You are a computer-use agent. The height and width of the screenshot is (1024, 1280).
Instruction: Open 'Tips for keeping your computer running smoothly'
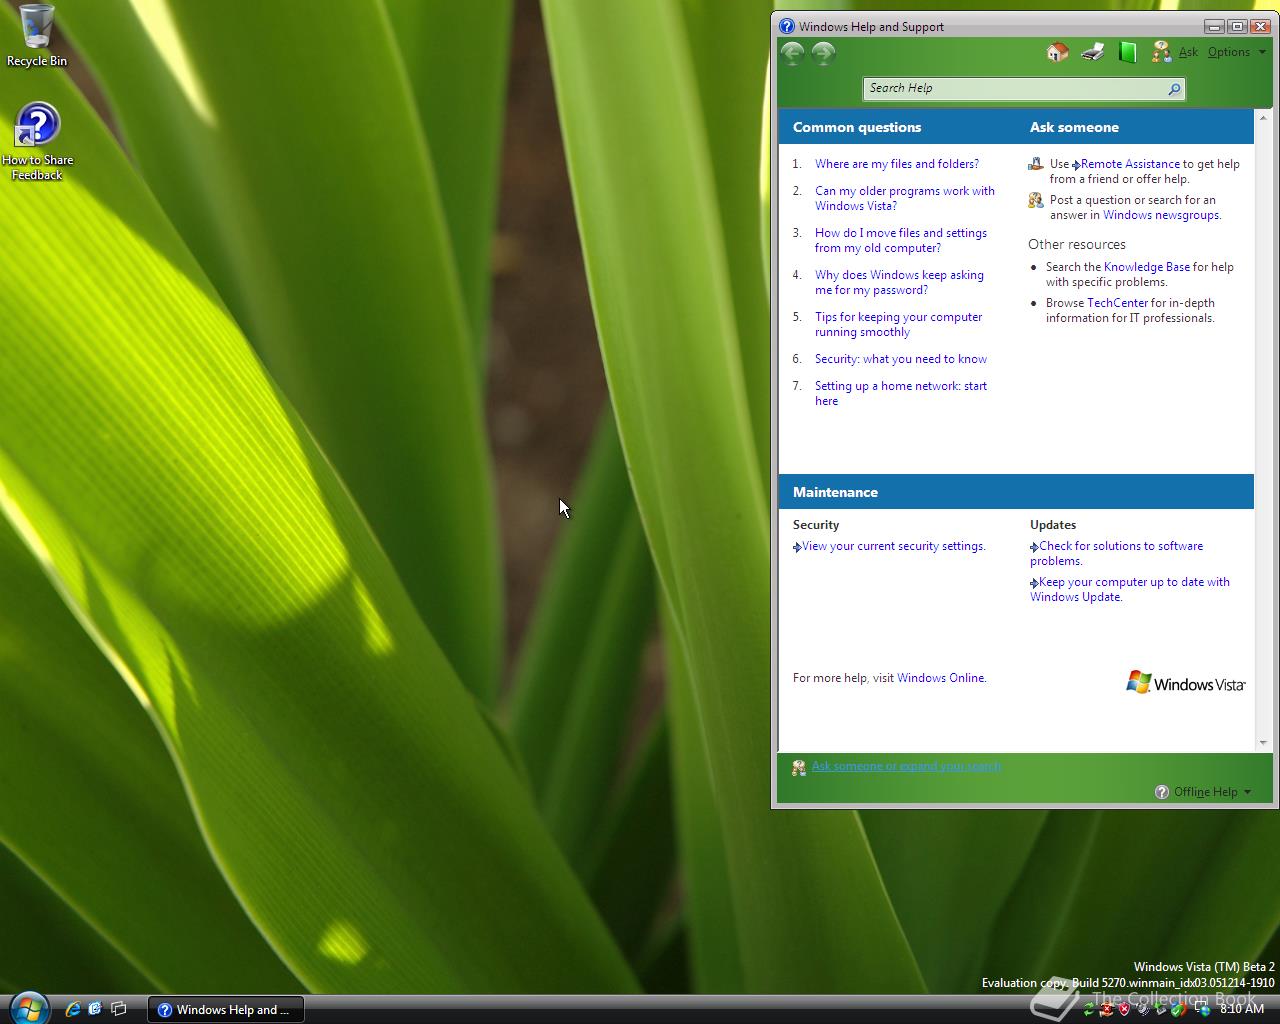coord(898,324)
